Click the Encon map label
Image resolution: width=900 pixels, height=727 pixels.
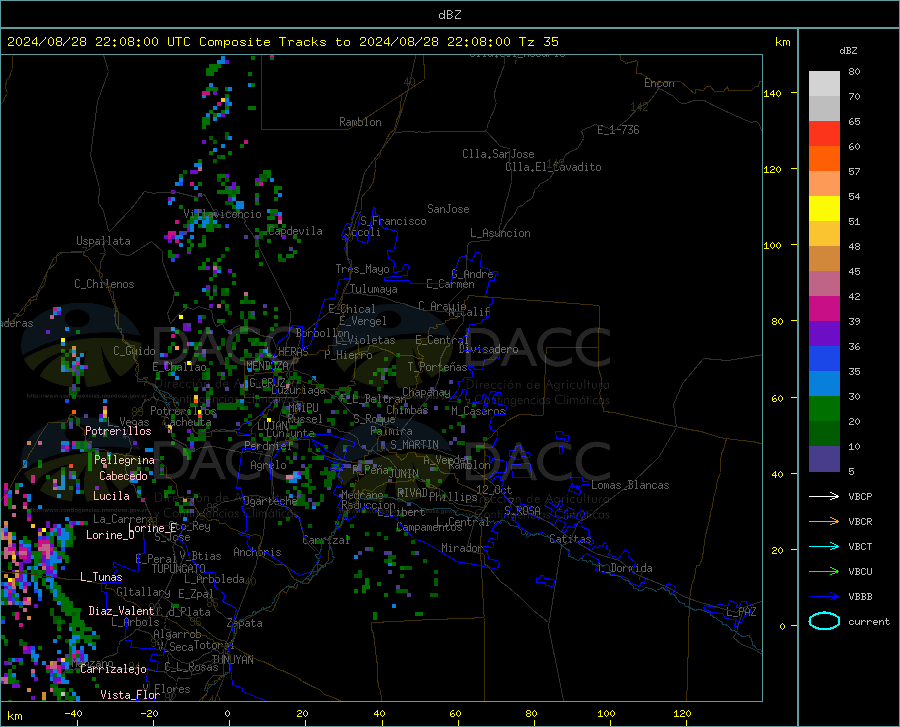659,83
